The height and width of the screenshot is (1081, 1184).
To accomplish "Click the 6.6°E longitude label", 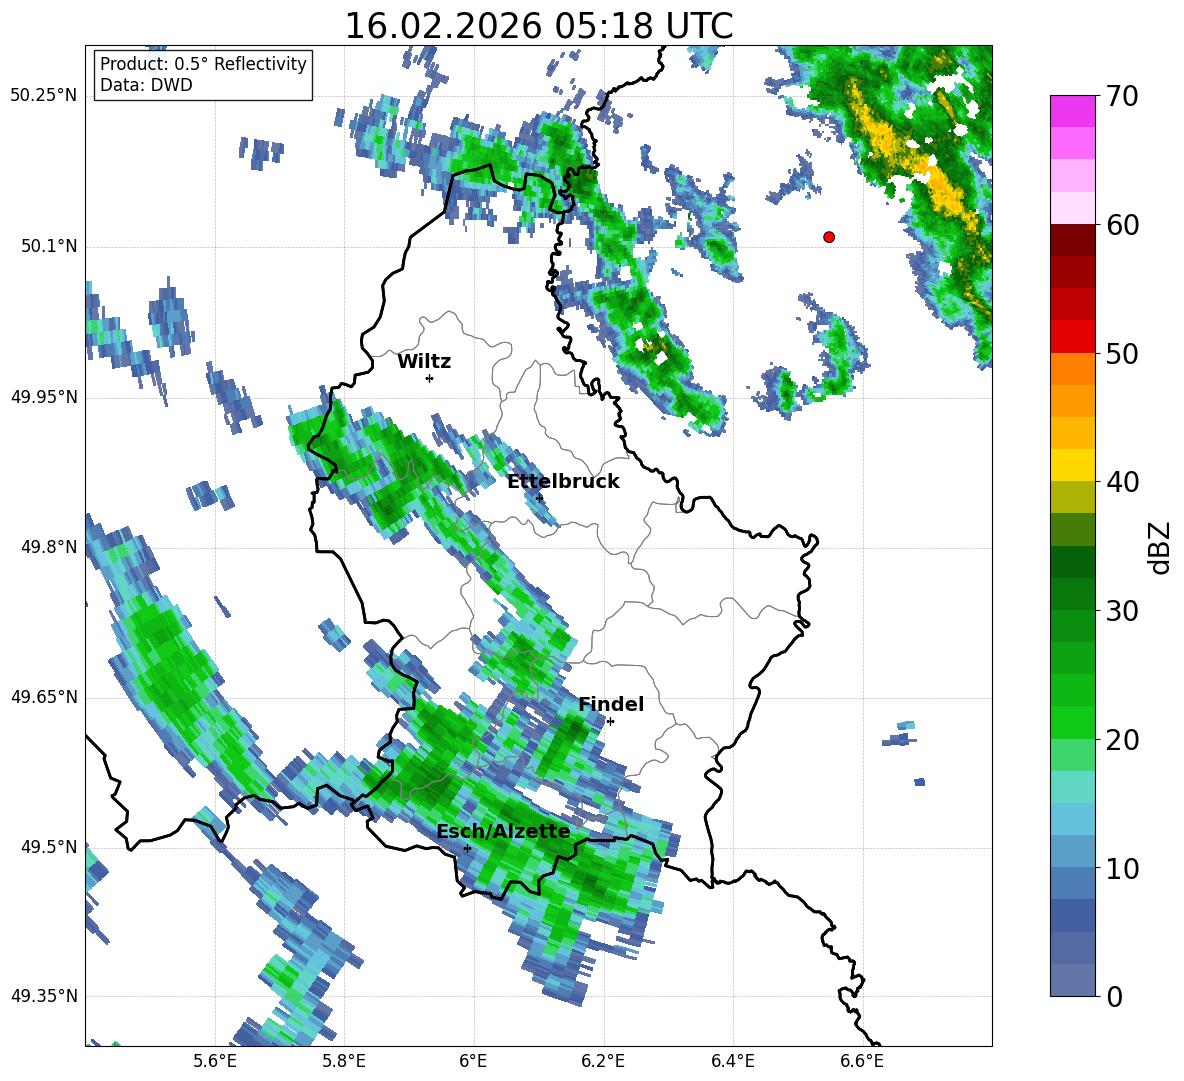I will (862, 1062).
